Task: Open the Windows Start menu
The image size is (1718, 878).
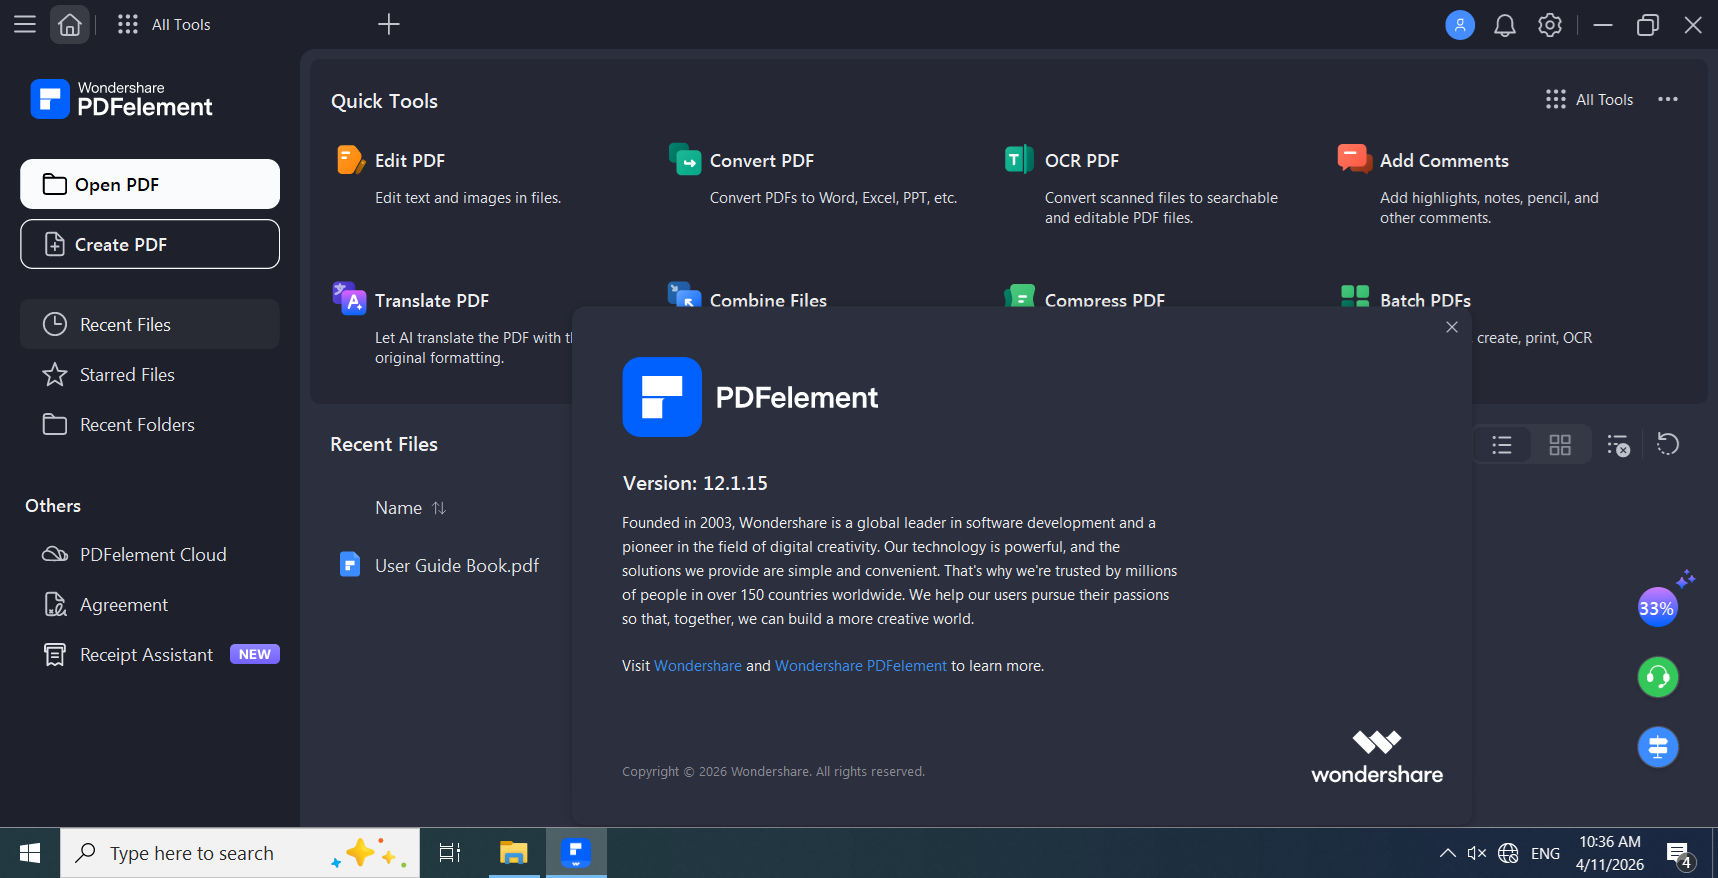Action: pos(30,853)
